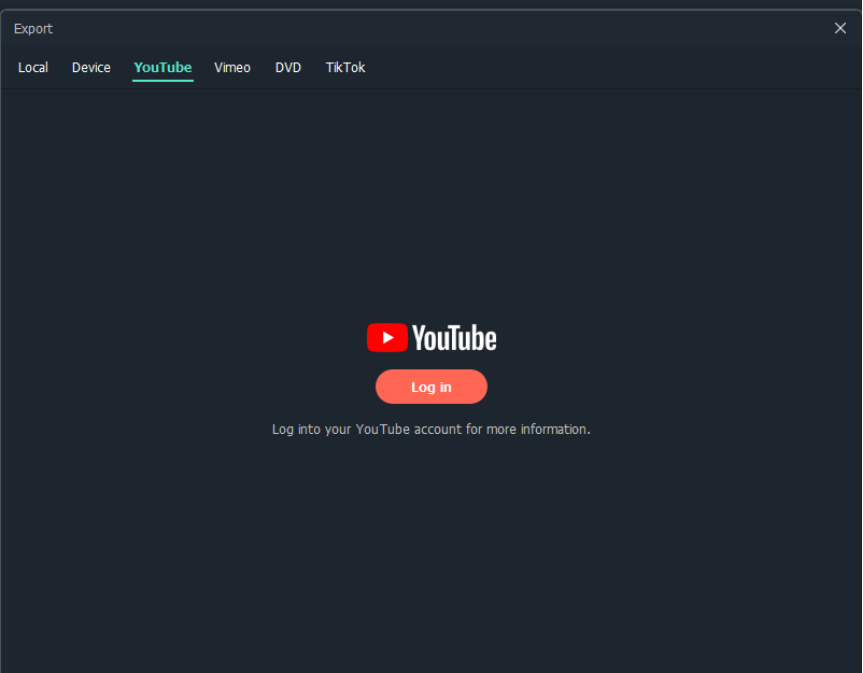
Task: Click the Log in button
Action: pyautogui.click(x=432, y=387)
